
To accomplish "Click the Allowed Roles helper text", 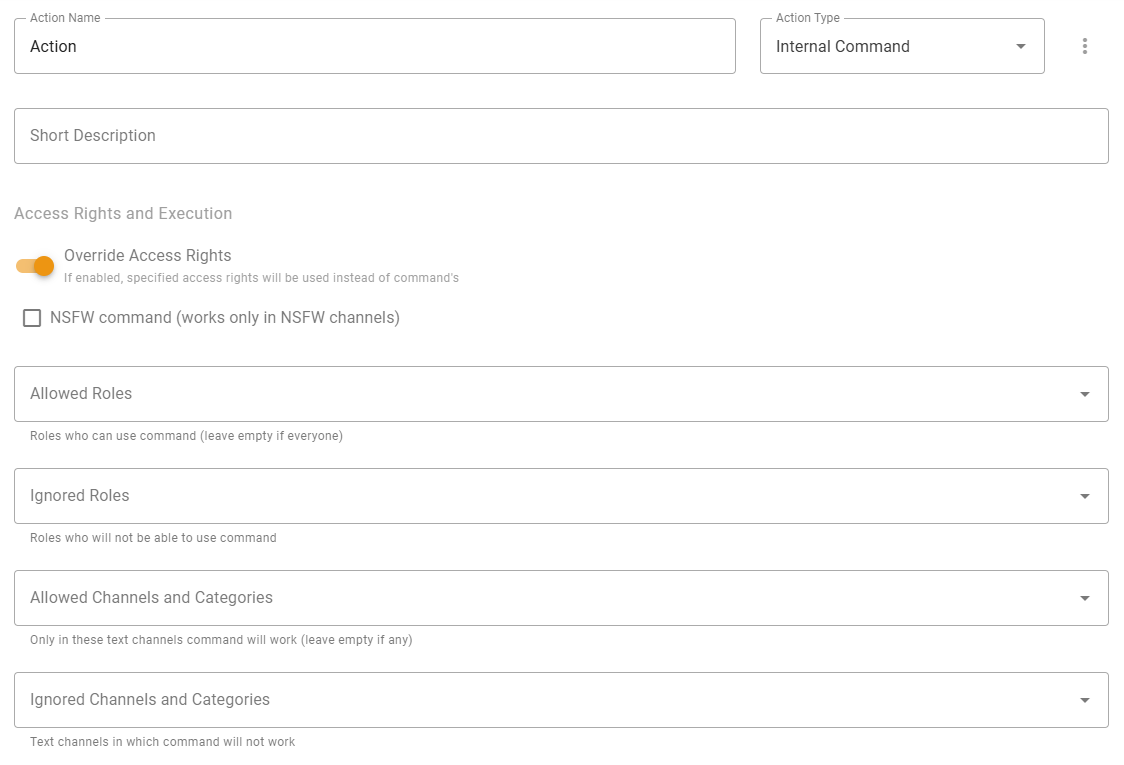I will point(186,436).
